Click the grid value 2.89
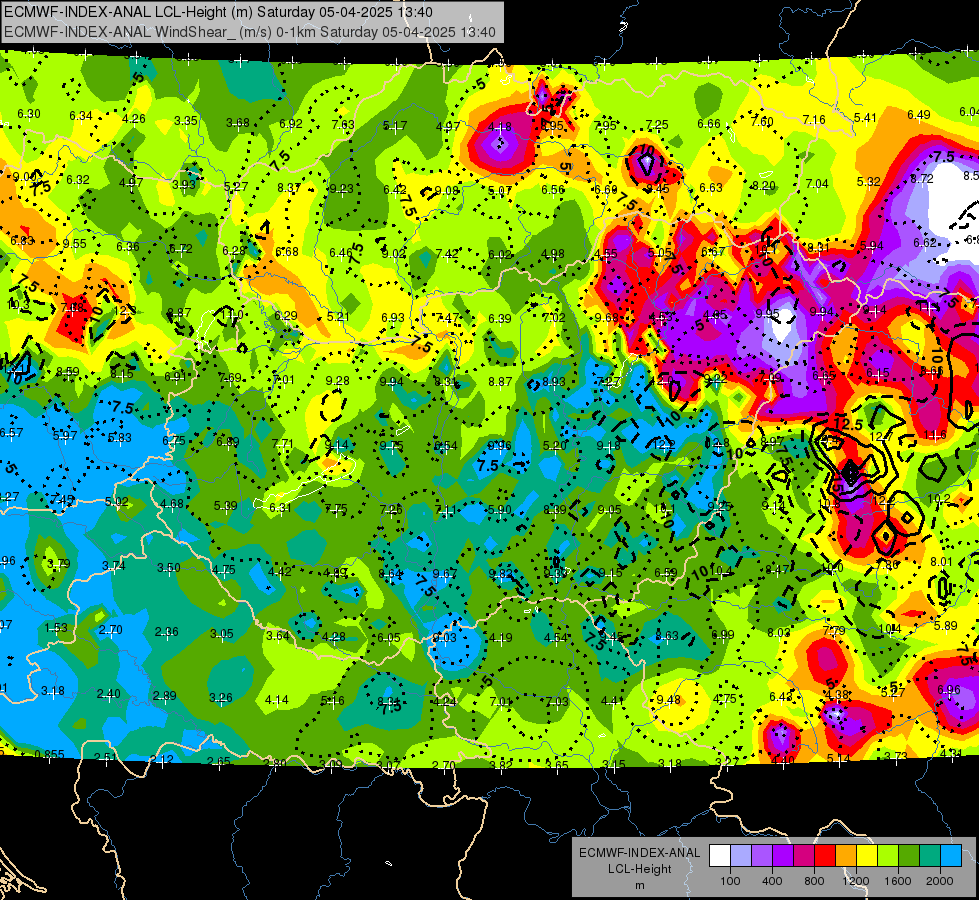The width and height of the screenshot is (979, 900). (x=165, y=696)
